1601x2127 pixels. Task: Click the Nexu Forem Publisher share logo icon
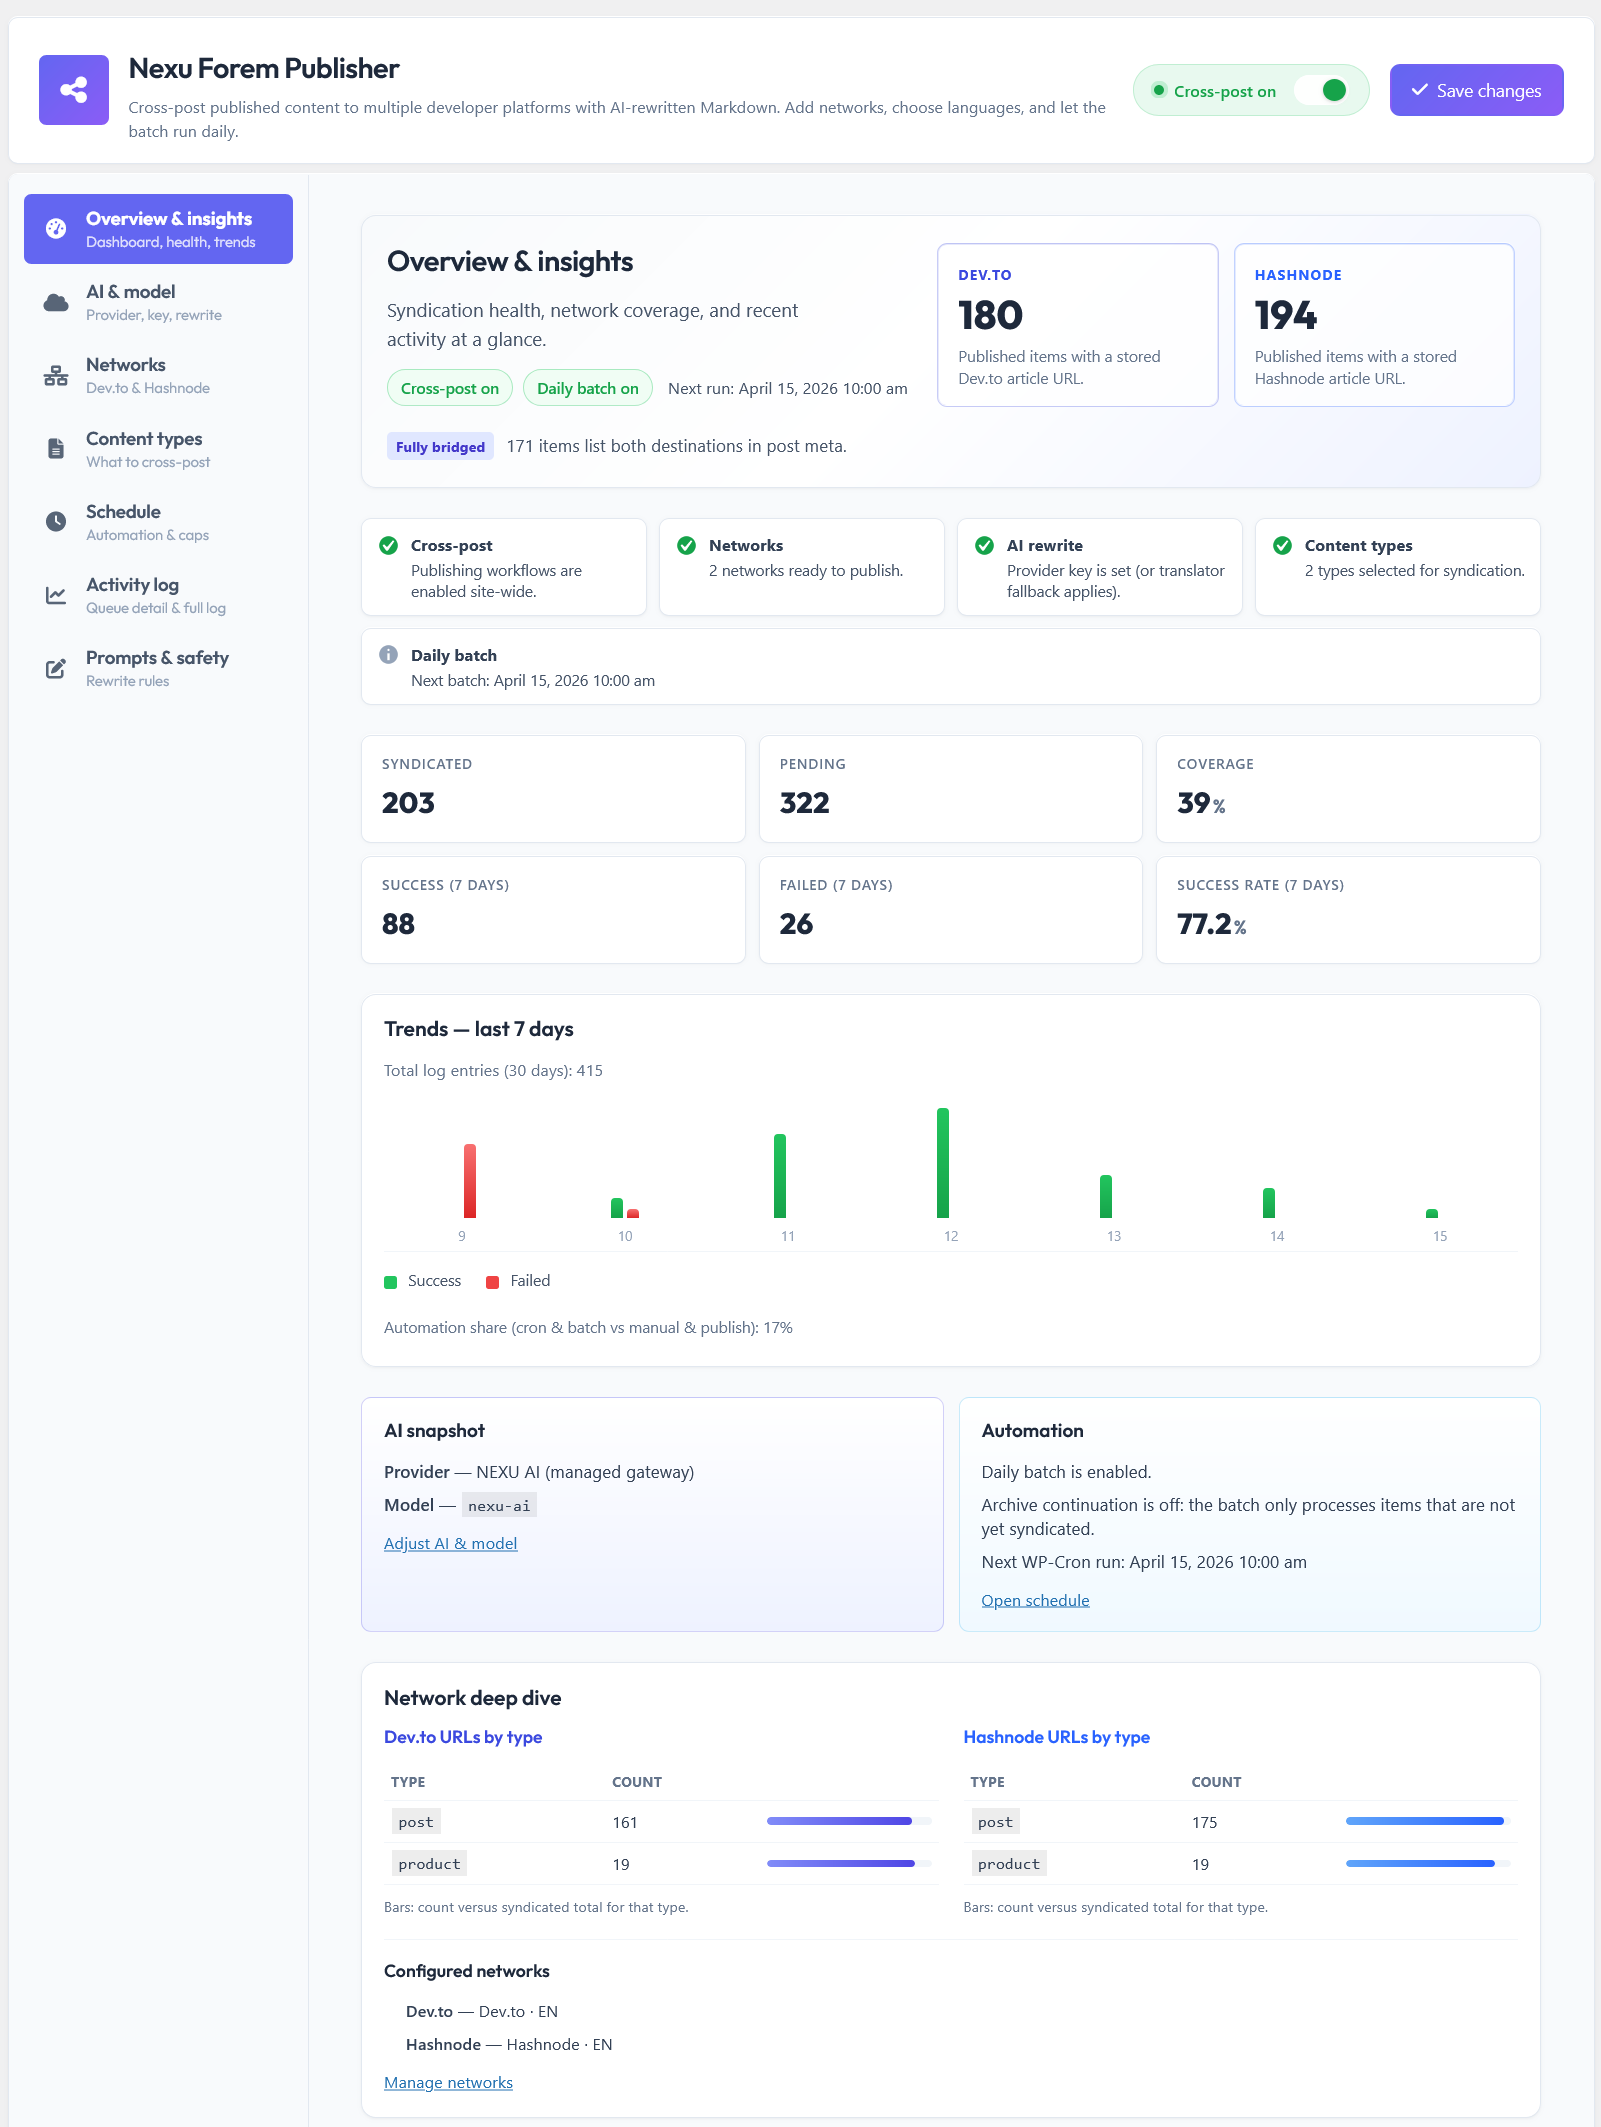pyautogui.click(x=74, y=90)
